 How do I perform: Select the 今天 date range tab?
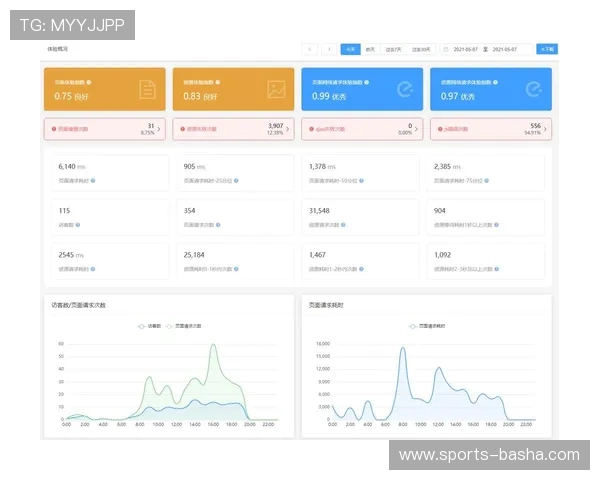tap(350, 48)
